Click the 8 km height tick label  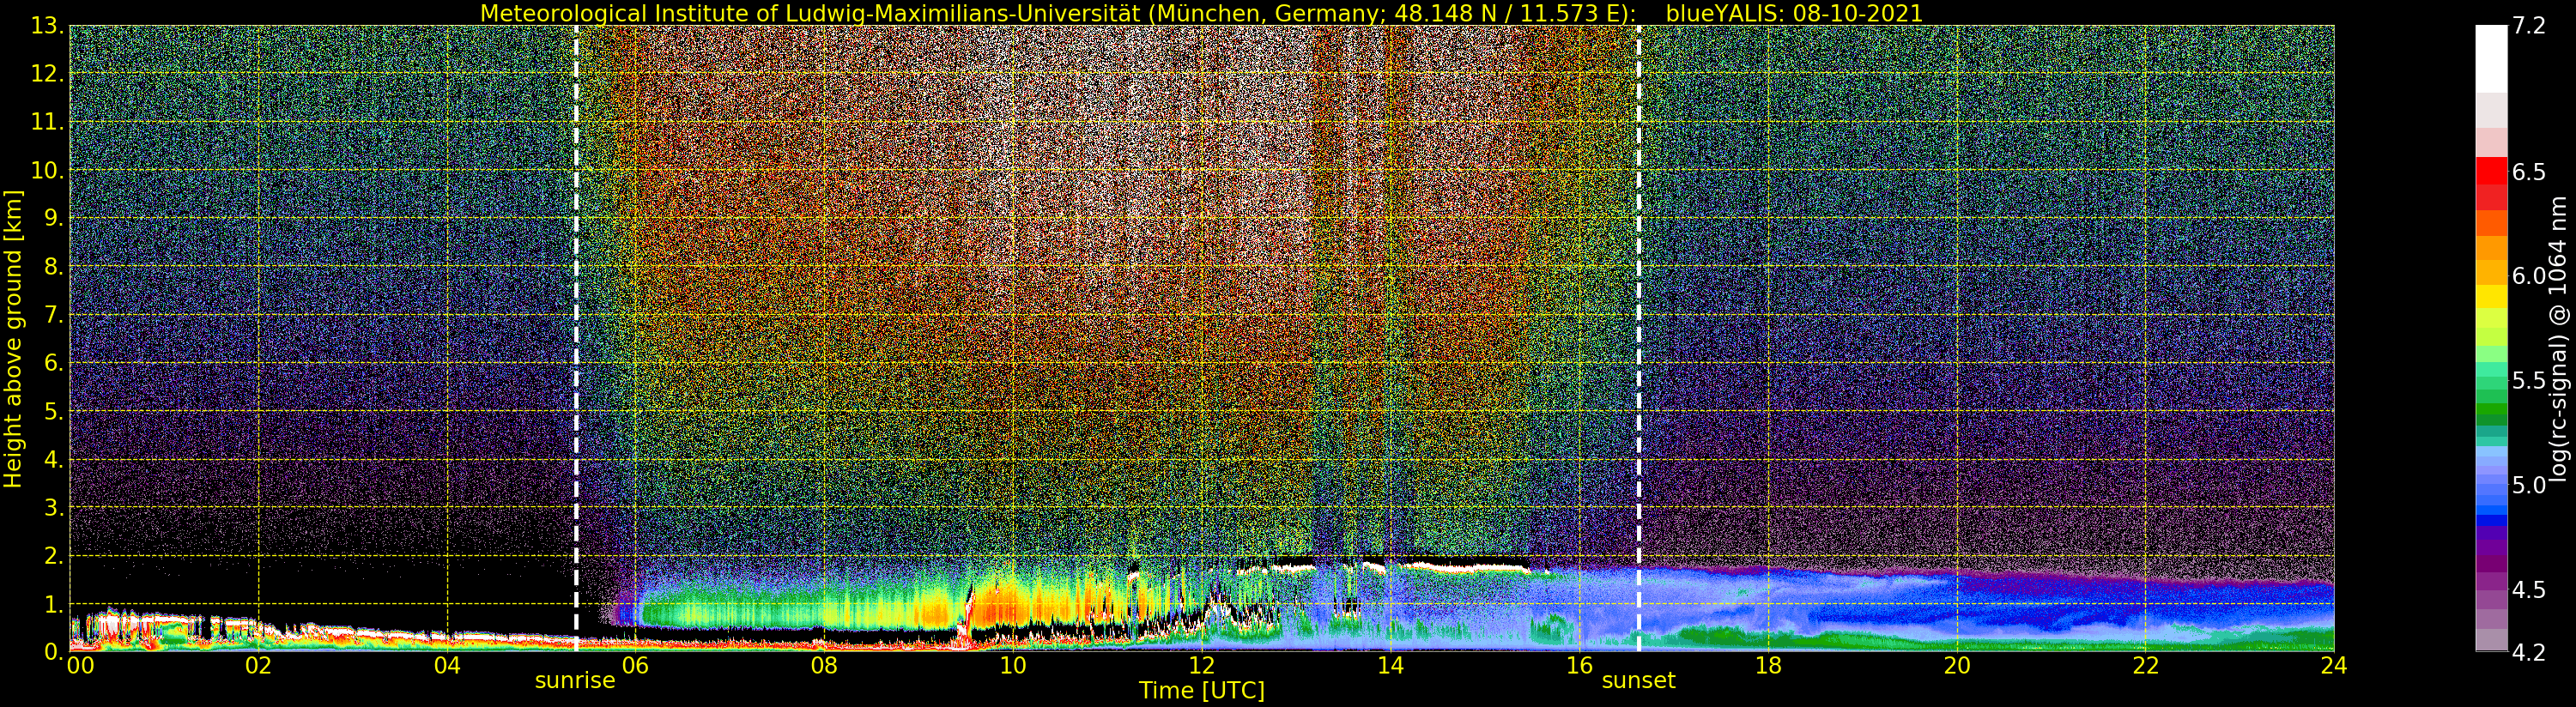54,267
